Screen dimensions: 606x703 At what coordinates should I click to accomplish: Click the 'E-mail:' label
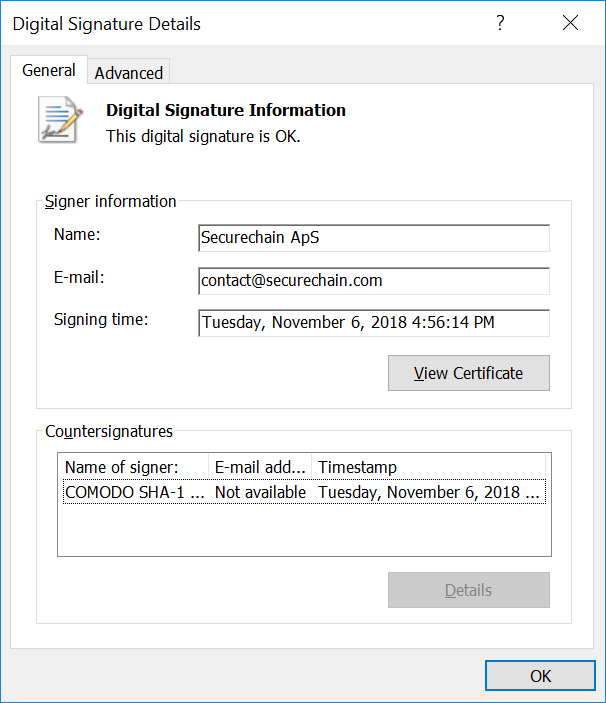point(79,278)
